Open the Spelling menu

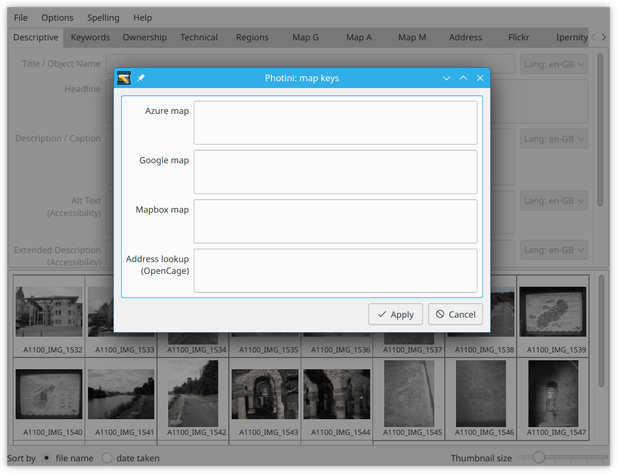(103, 18)
